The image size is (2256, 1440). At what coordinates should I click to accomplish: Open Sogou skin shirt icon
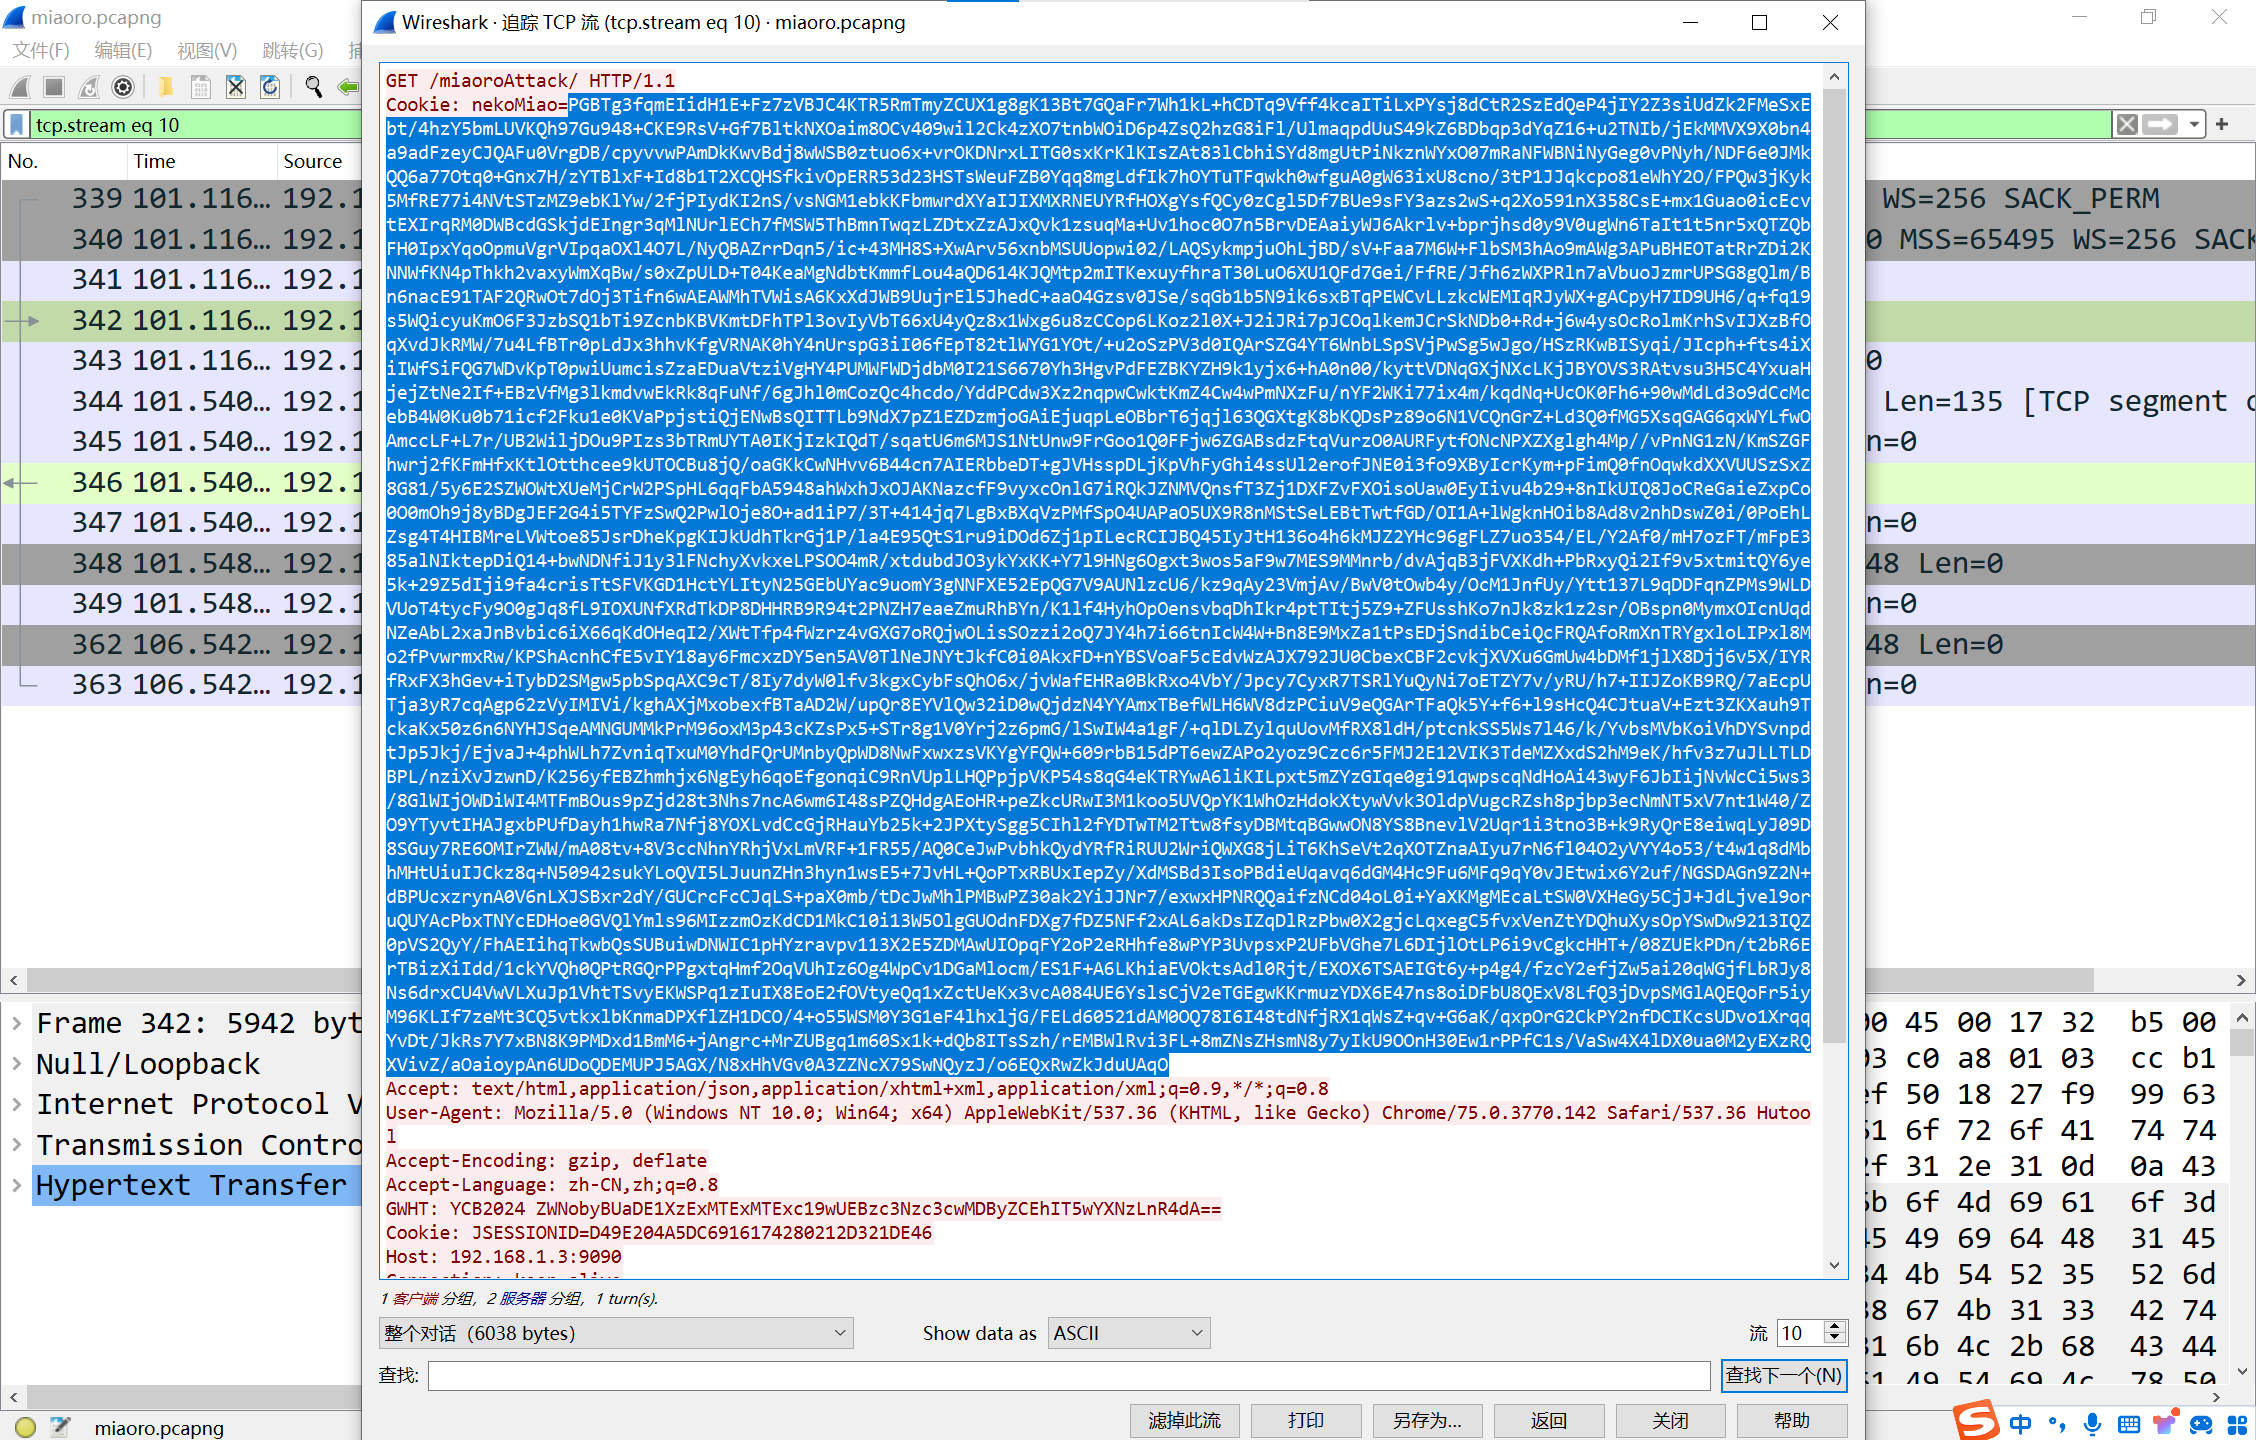coord(2165,1423)
